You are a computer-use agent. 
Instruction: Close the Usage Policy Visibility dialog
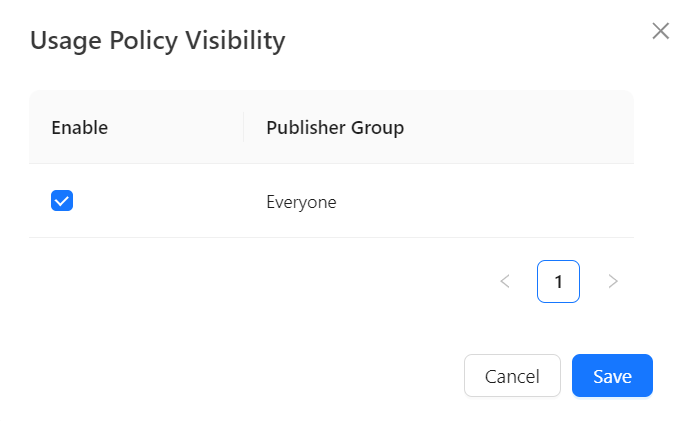pyautogui.click(x=660, y=31)
